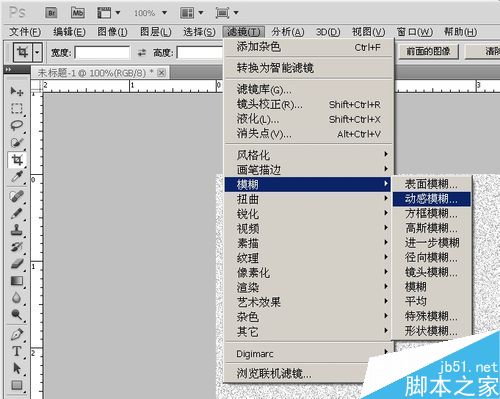Open the 窗口(W) menu
Viewport: 500px width, 399px height.
click(x=415, y=32)
